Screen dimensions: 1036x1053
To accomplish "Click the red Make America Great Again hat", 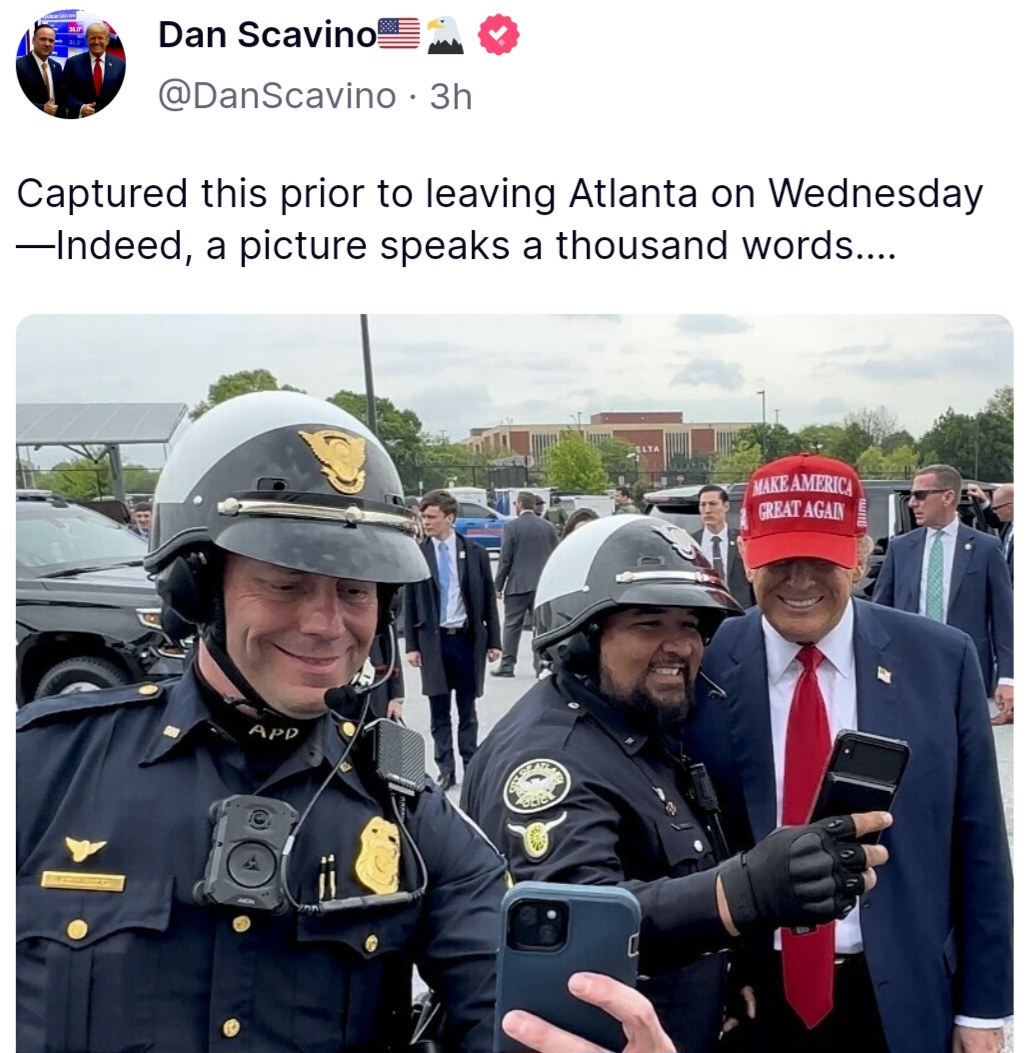I will coord(802,511).
